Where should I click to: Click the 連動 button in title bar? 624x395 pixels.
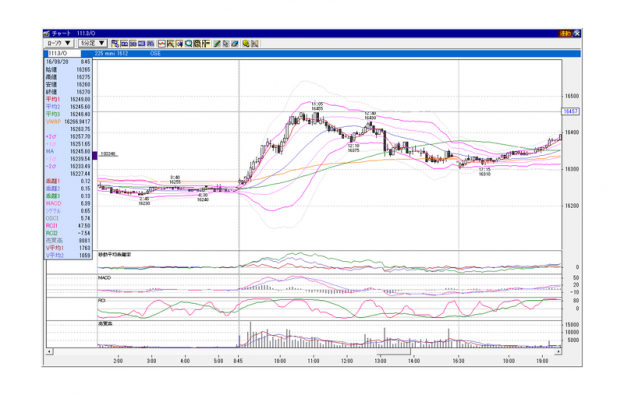pyautogui.click(x=566, y=33)
